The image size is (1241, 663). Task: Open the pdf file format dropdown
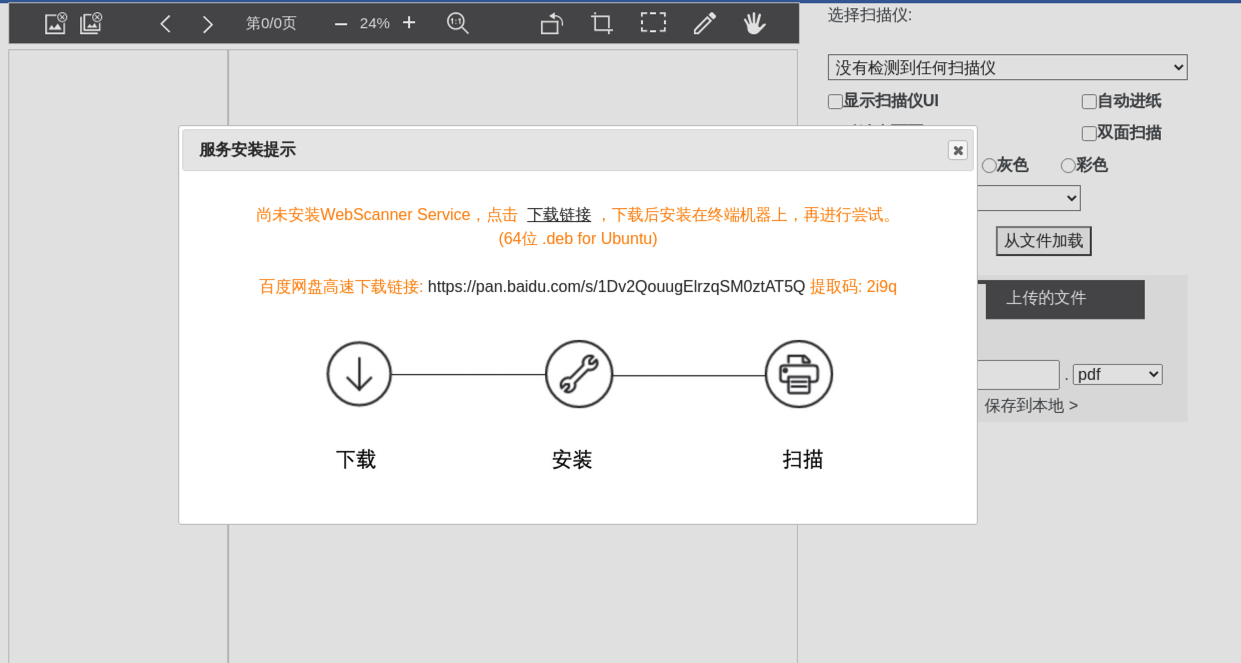[1117, 374]
